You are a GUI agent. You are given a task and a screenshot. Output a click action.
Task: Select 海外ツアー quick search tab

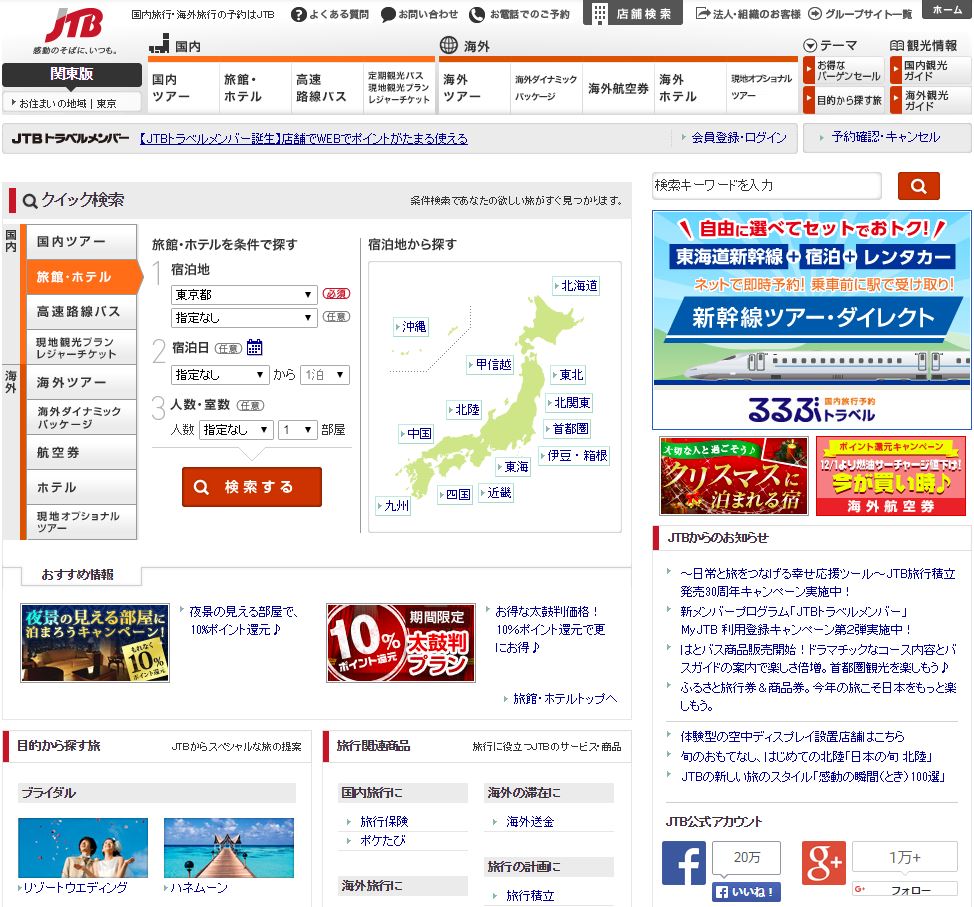(x=81, y=382)
